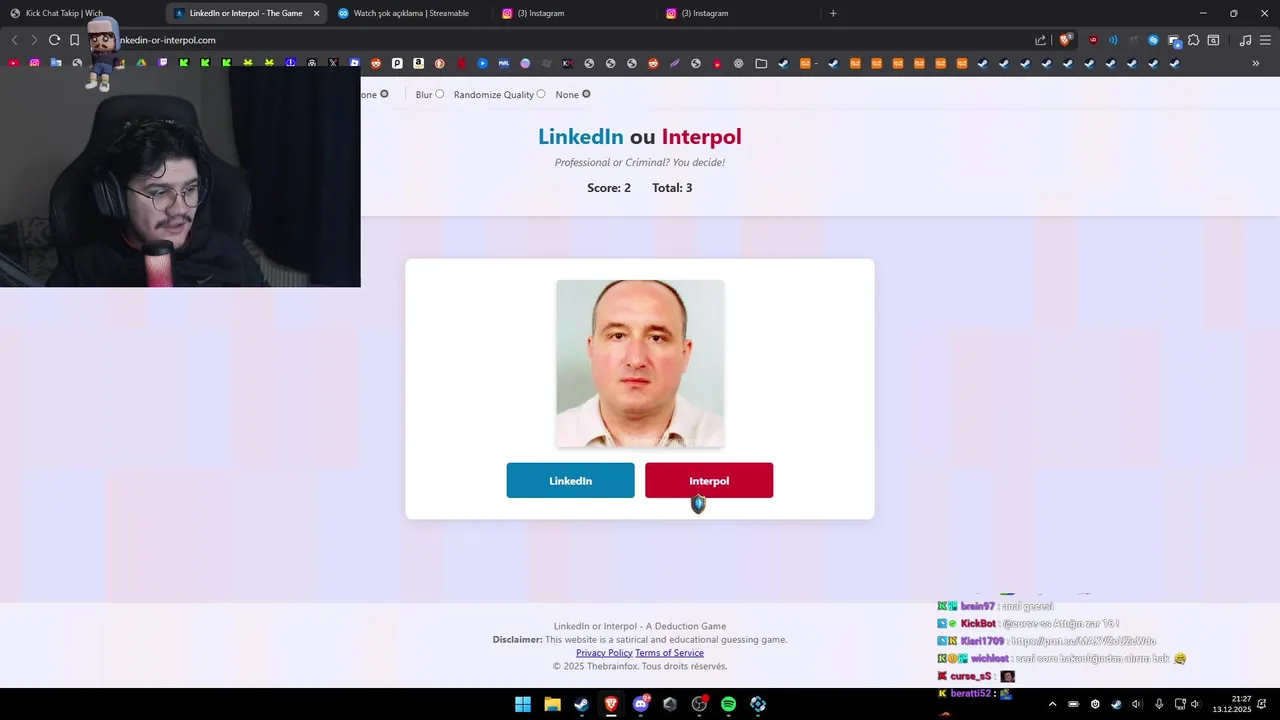The height and width of the screenshot is (720, 1280).
Task: Select the None radio after Randomize Quality
Action: pos(586,94)
